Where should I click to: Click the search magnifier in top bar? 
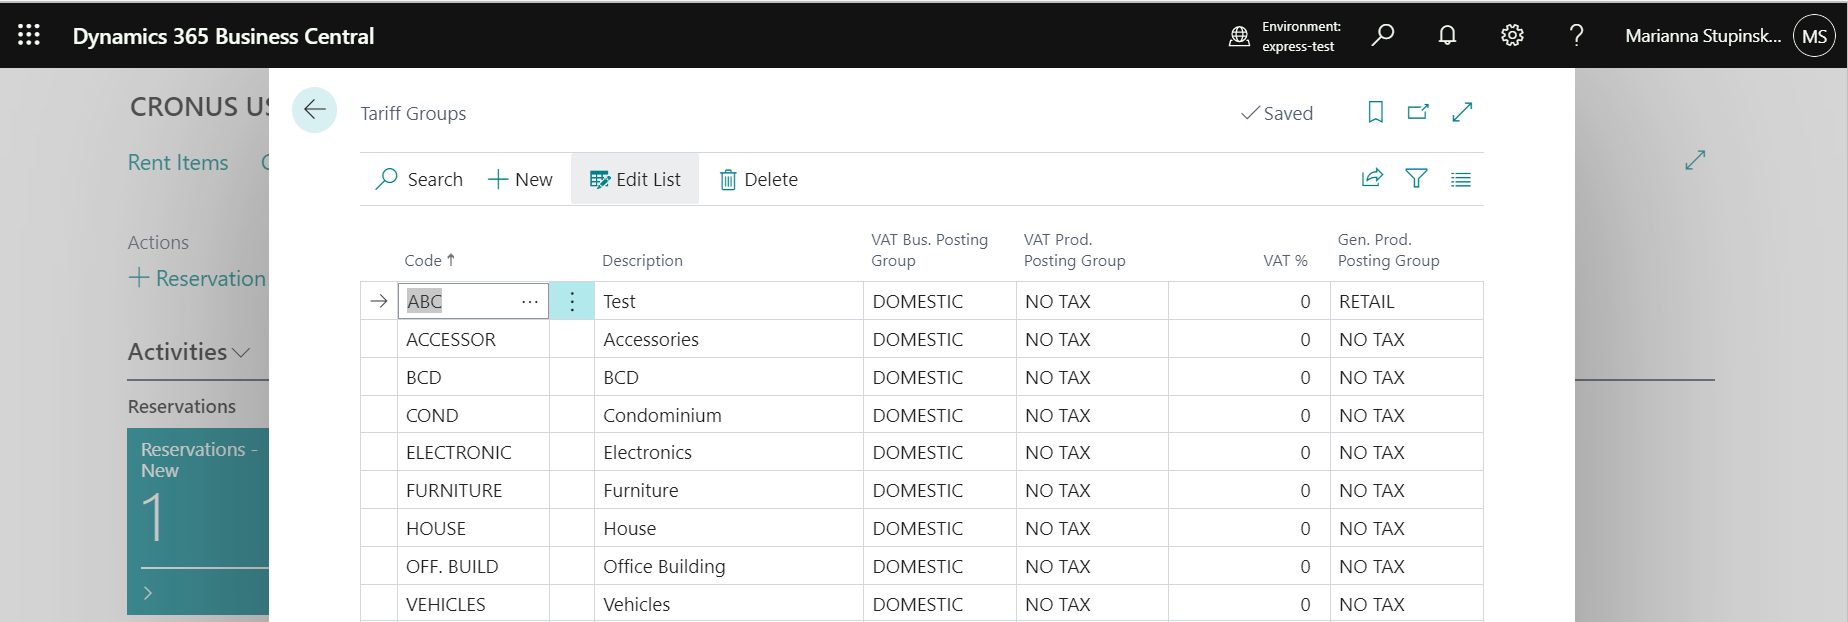point(1383,35)
